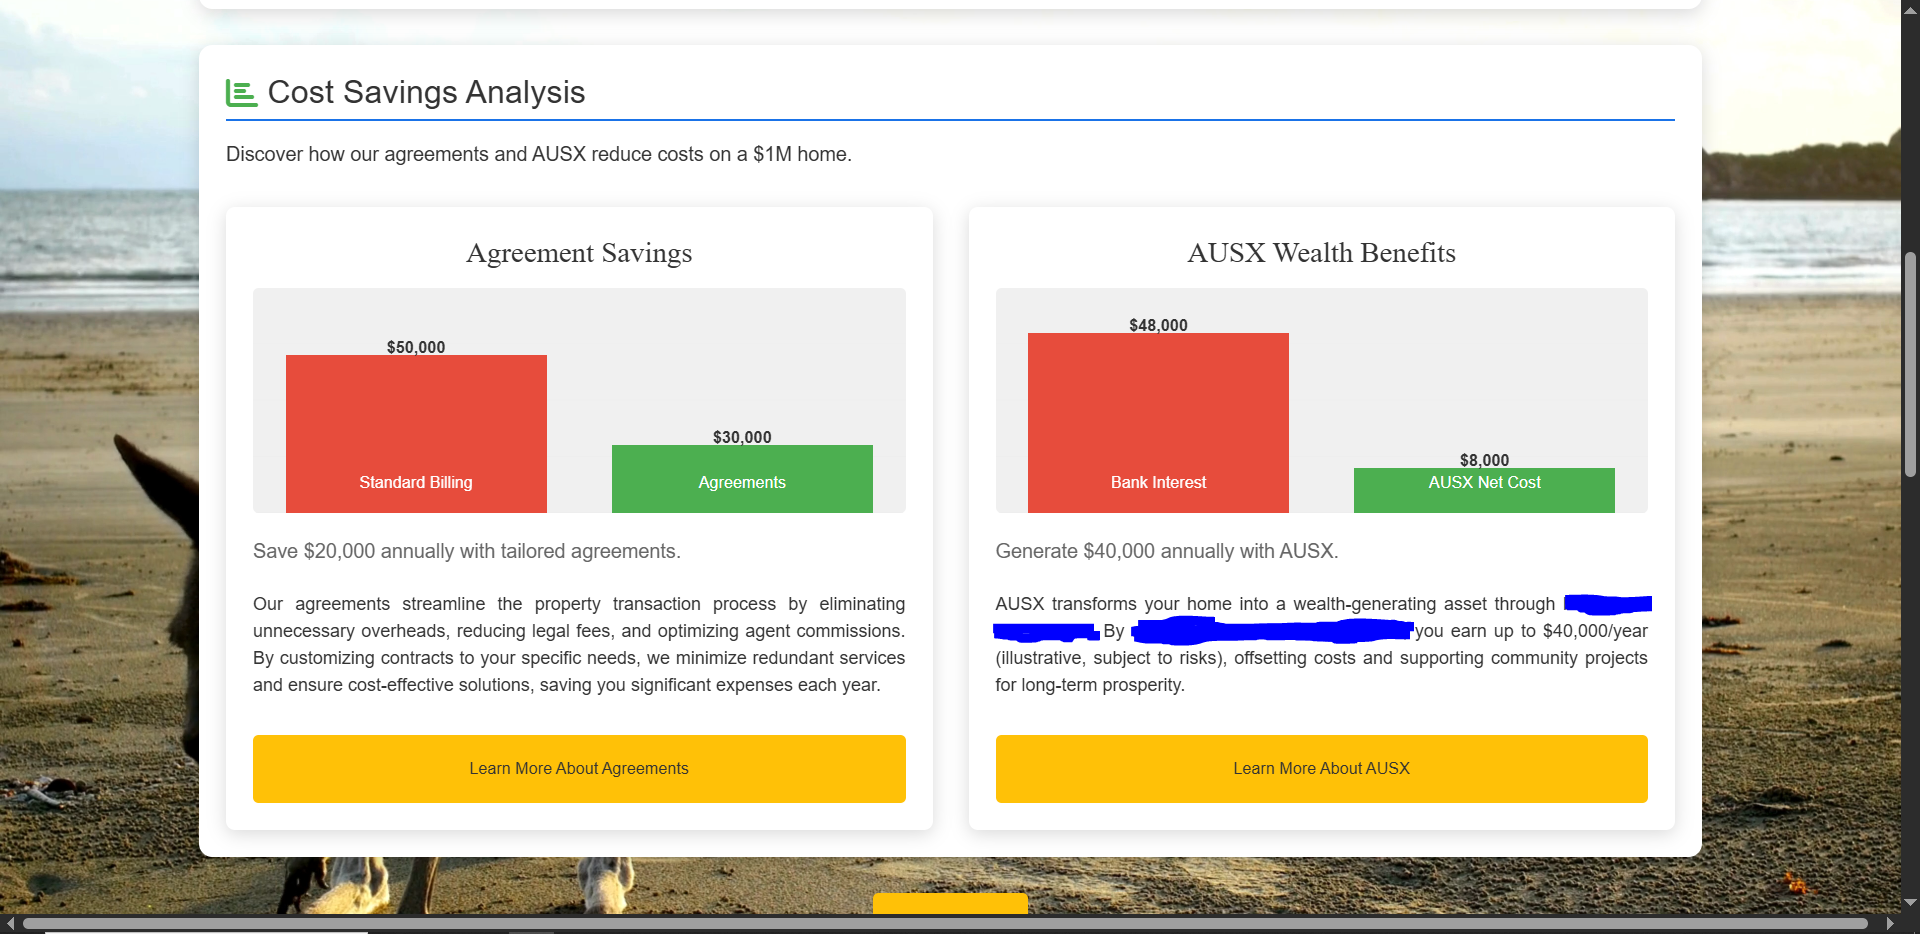Click the red Bank Interest bar
The width and height of the screenshot is (1920, 934).
1158,422
